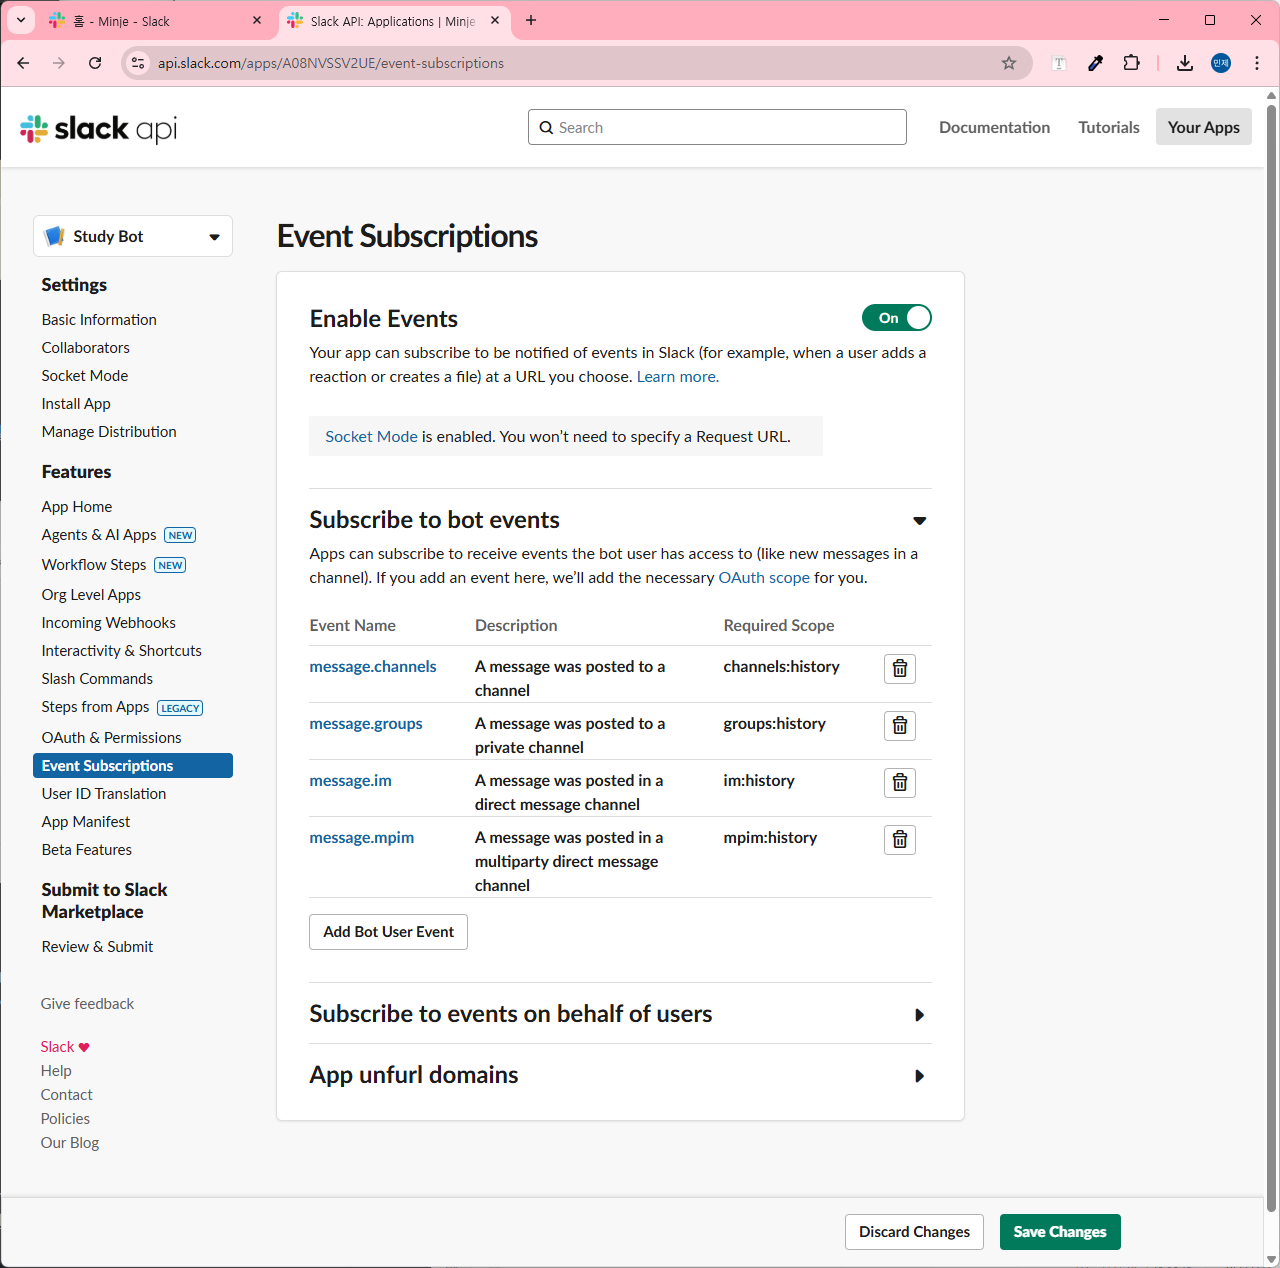
Task: Go back using the browser back arrow
Action: (24, 63)
